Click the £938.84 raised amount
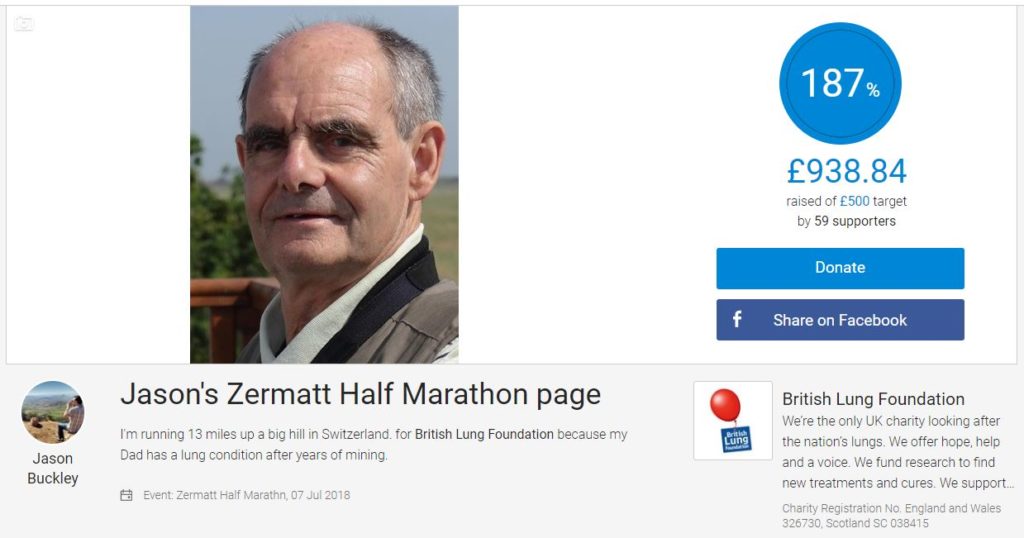 tap(846, 172)
